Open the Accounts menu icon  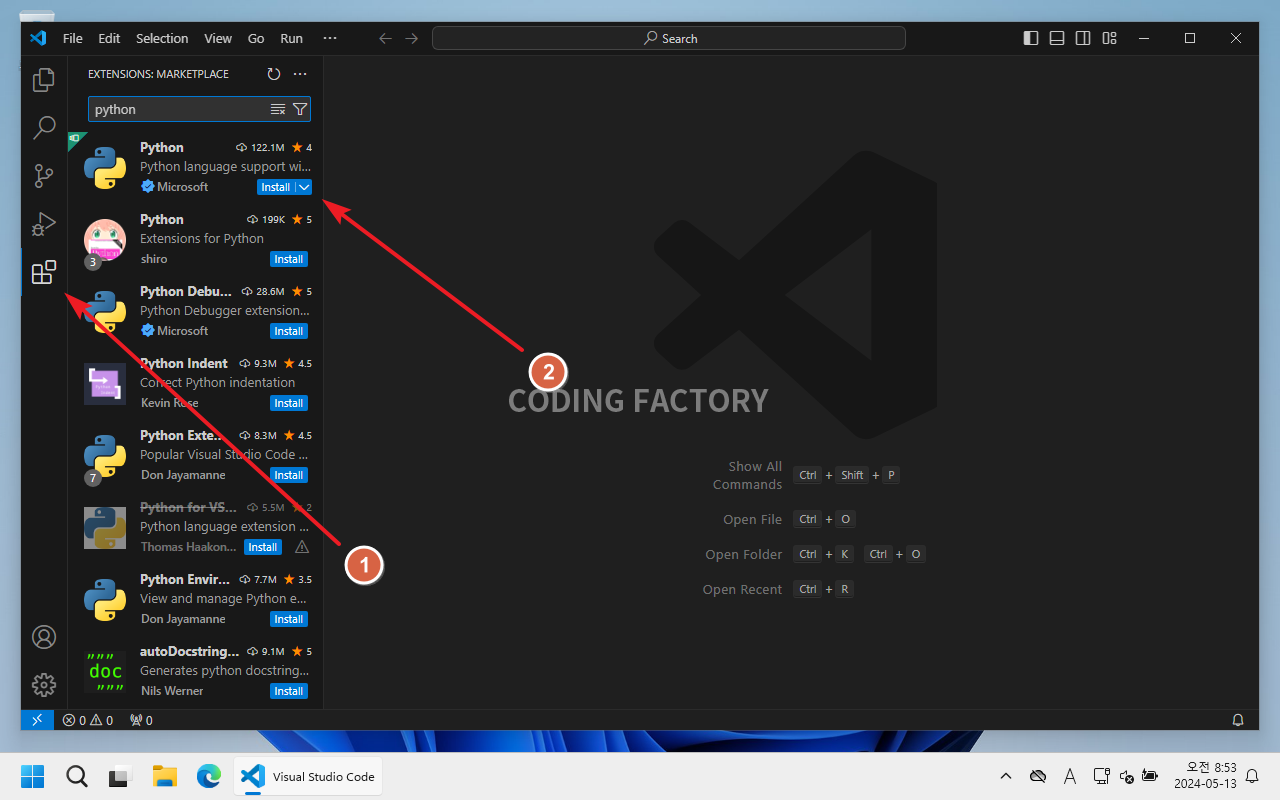click(44, 637)
